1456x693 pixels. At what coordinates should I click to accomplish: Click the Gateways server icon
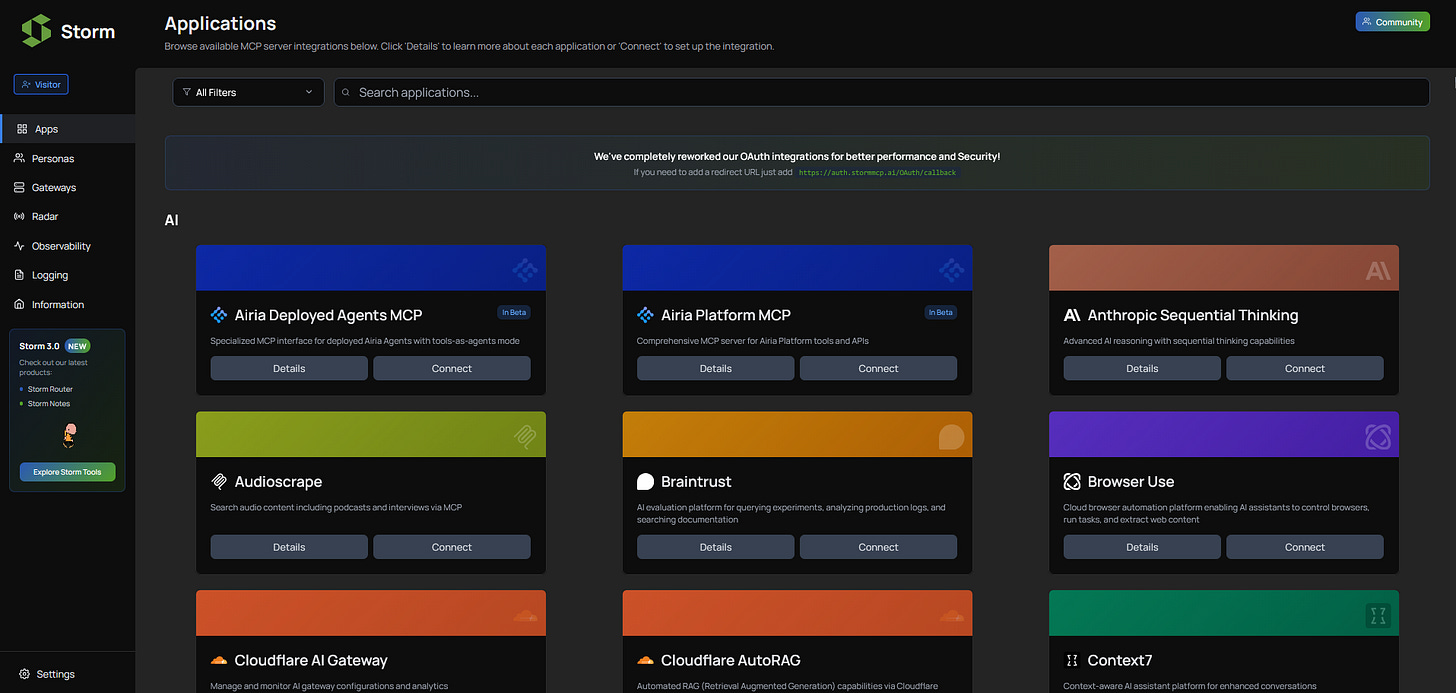point(20,187)
